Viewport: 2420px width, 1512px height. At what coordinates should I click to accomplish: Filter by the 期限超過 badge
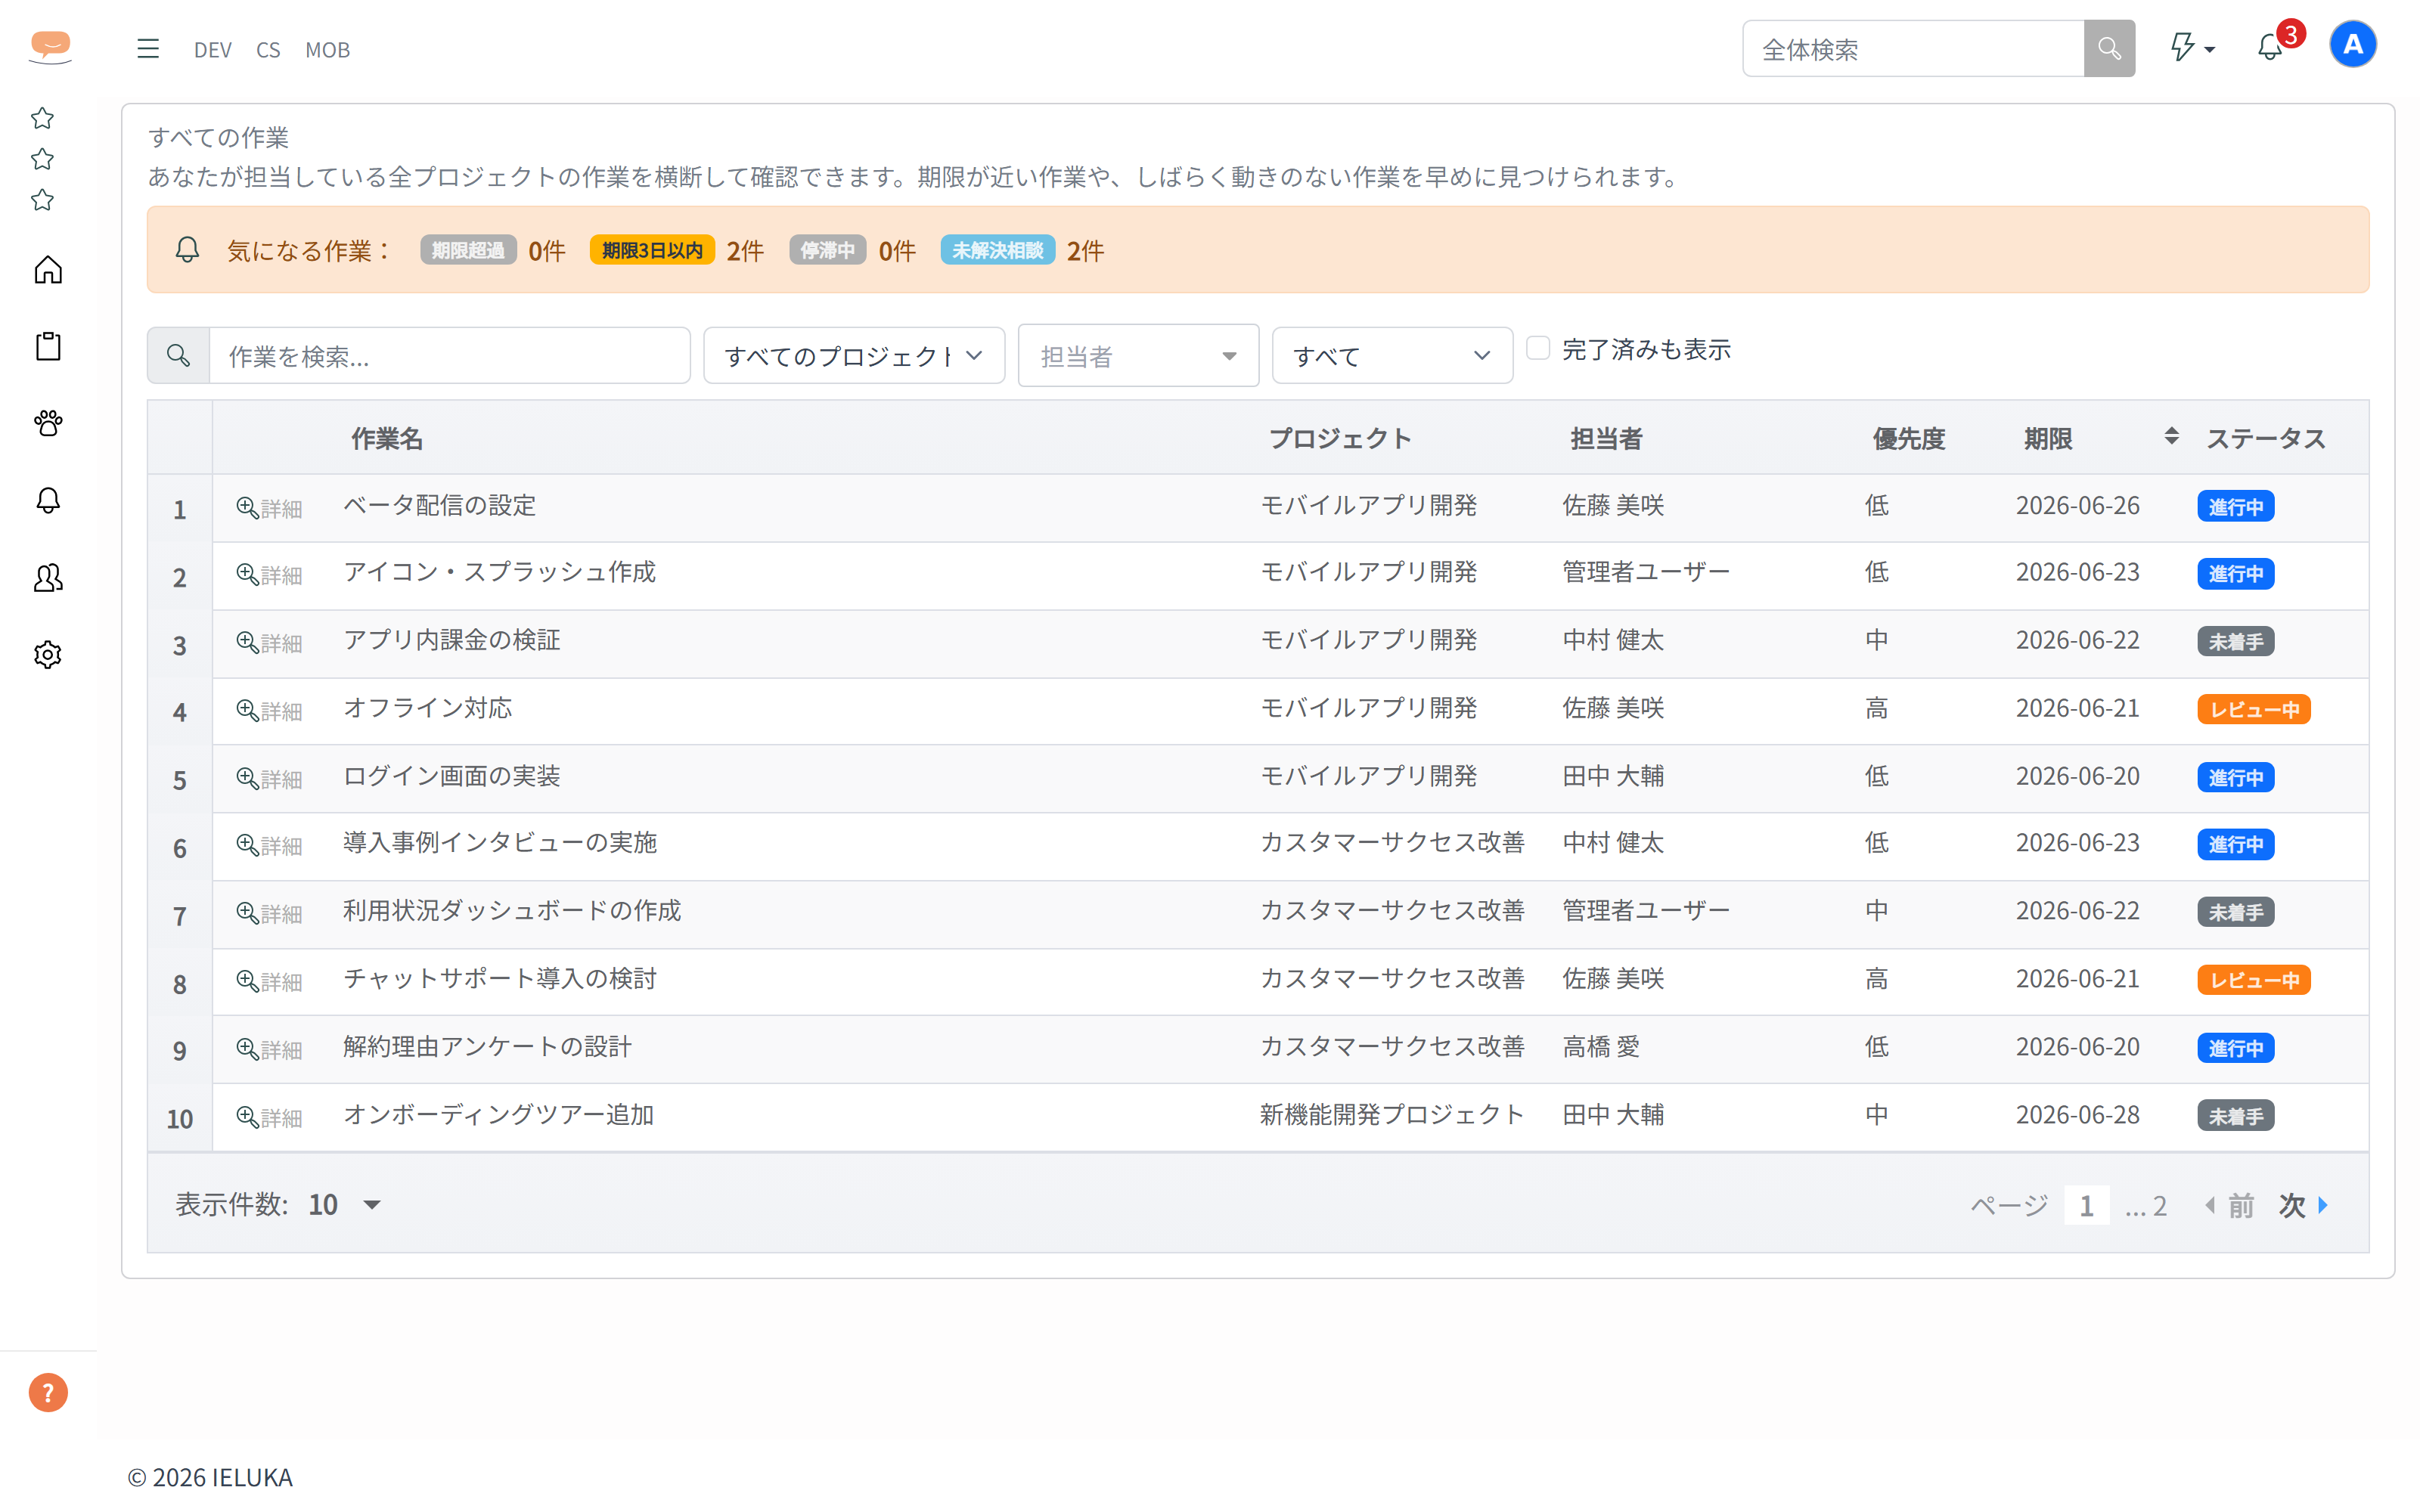pyautogui.click(x=468, y=250)
